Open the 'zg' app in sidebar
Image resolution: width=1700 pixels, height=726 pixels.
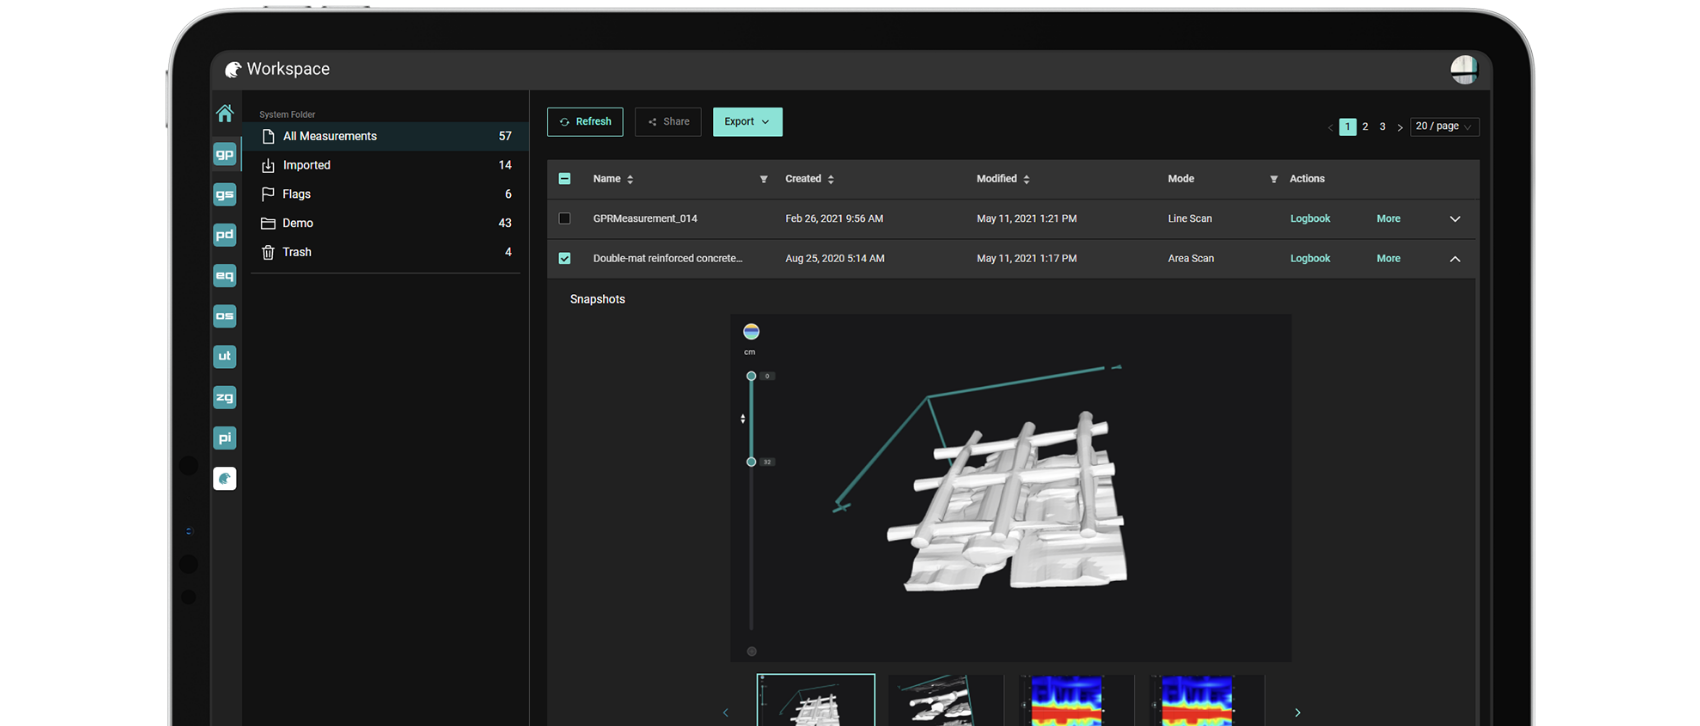pos(225,397)
